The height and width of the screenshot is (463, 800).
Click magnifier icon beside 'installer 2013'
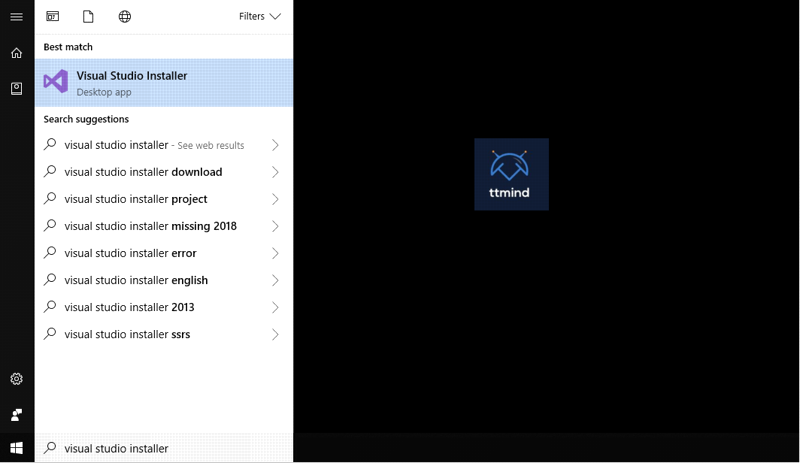[50, 307]
